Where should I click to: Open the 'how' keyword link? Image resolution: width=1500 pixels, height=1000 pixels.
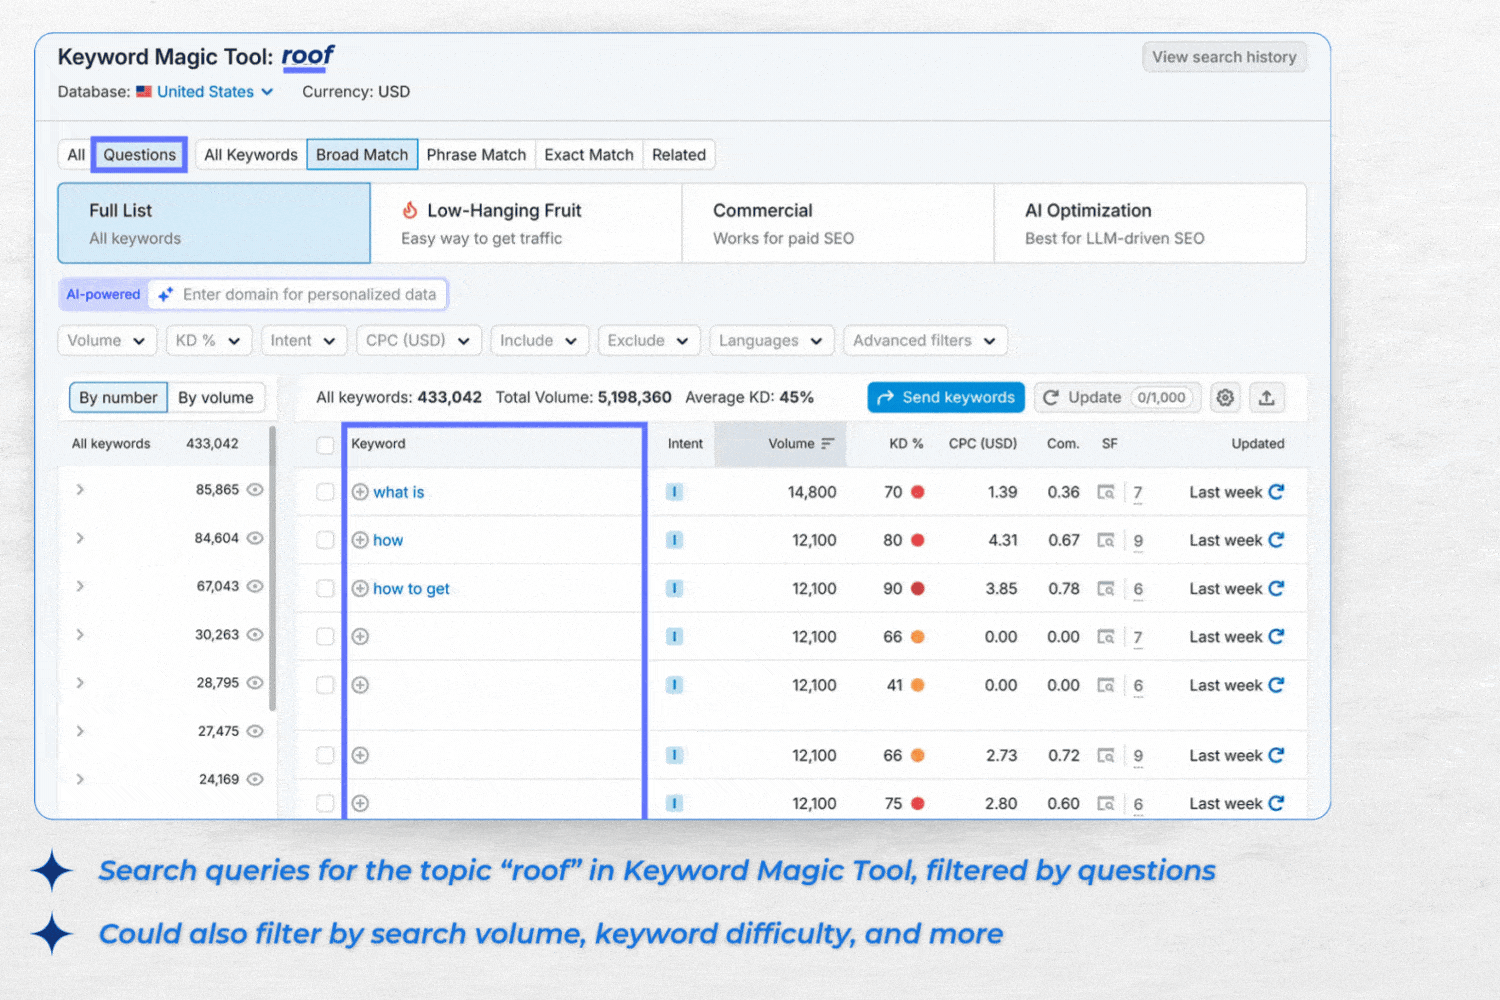pos(388,540)
